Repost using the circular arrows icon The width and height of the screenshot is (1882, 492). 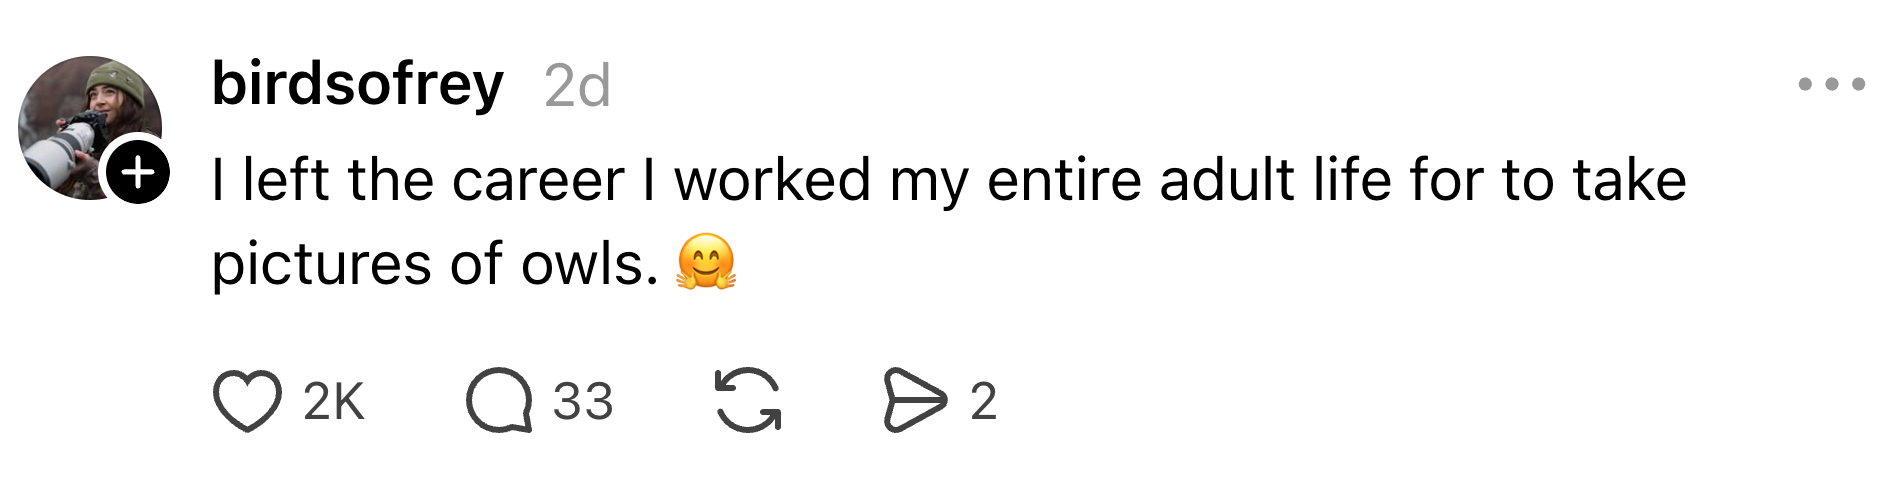pyautogui.click(x=747, y=401)
